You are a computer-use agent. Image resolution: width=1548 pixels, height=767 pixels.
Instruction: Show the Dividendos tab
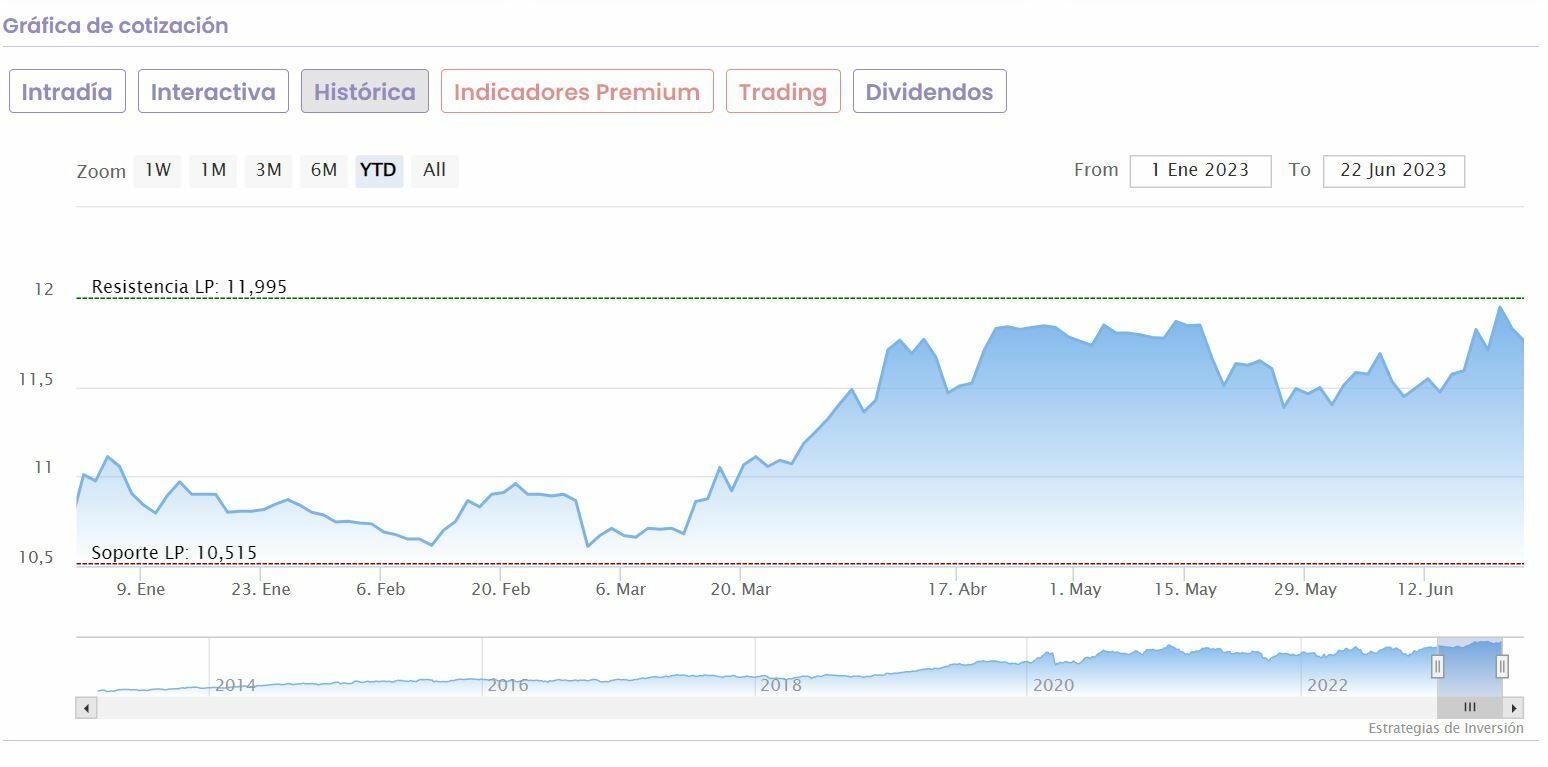929,92
